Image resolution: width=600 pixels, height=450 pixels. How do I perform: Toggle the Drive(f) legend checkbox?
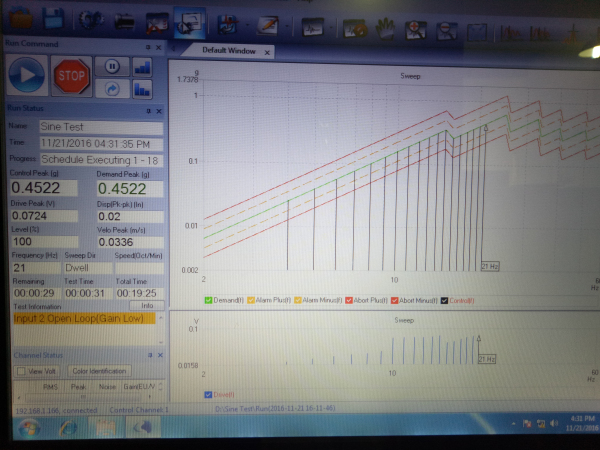tap(208, 394)
